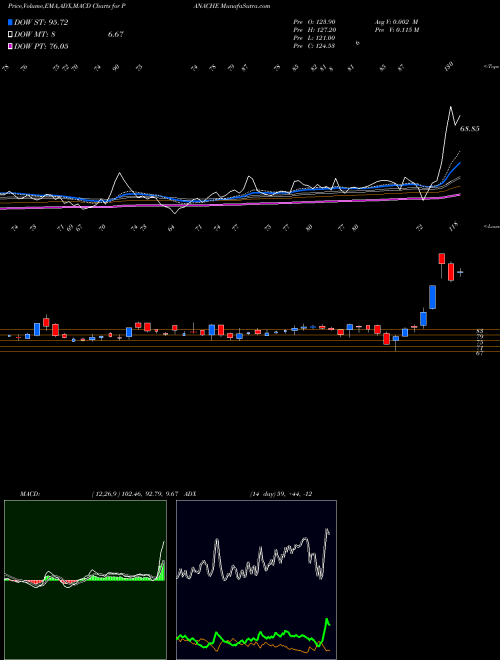
Task: Click the 'Pre L: 121.00' value
Action: click(314, 38)
